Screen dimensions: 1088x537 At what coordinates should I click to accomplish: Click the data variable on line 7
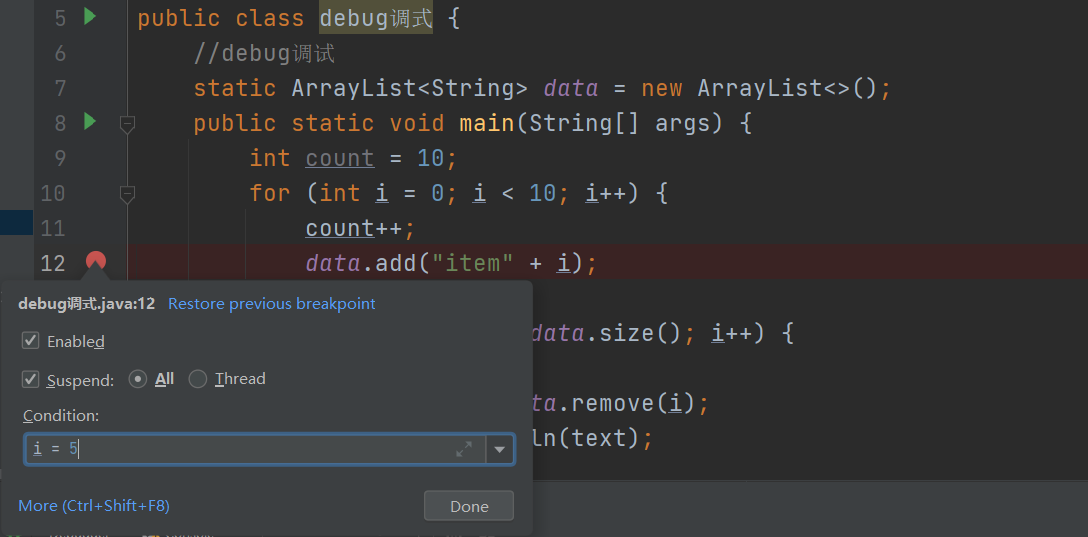570,88
